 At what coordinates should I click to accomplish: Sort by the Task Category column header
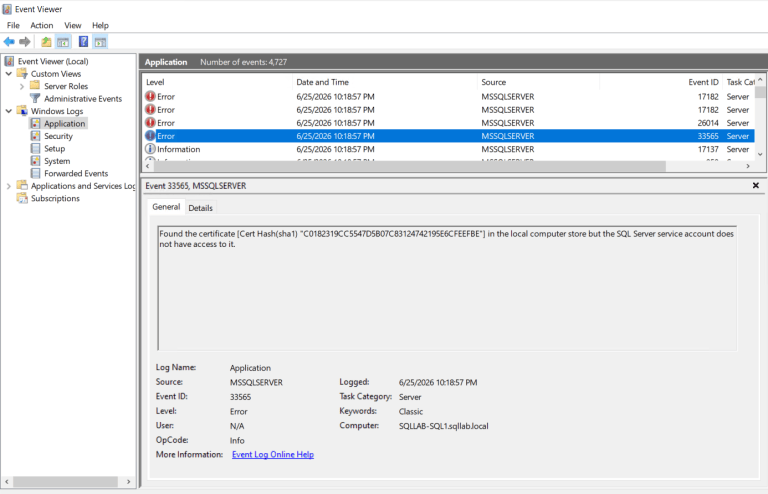(740, 82)
